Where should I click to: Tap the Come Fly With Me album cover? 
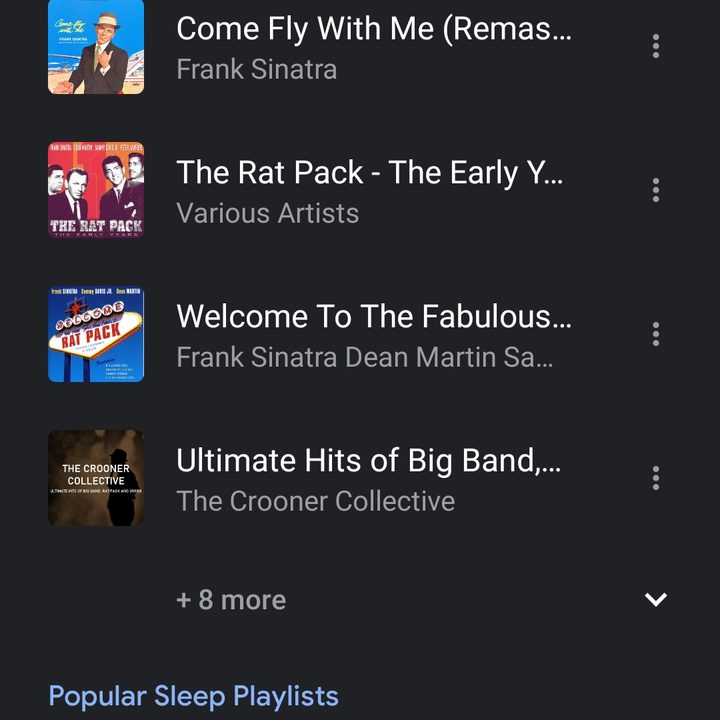(x=96, y=46)
